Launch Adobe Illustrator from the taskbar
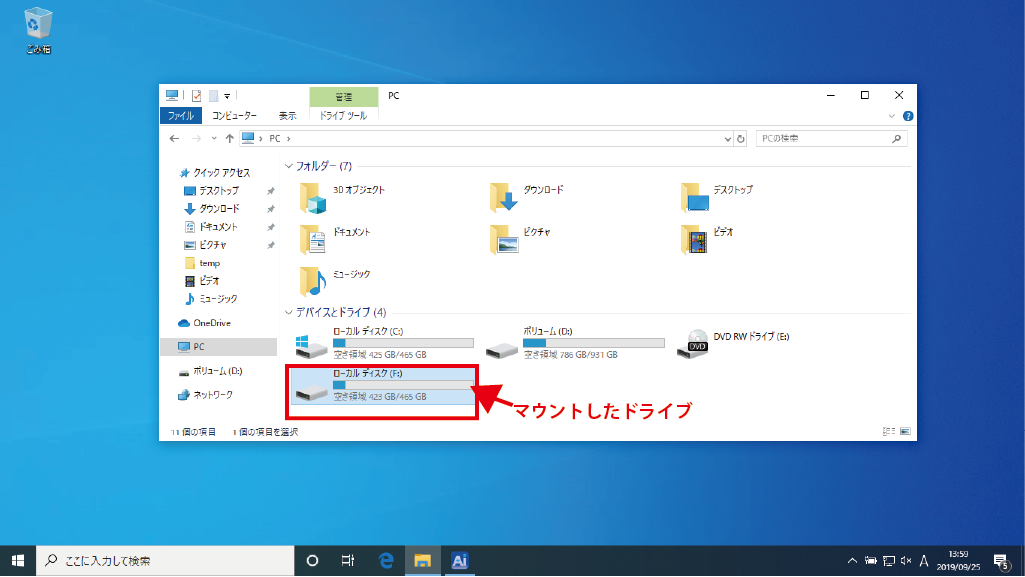Viewport: 1025px width, 577px height. click(459, 561)
